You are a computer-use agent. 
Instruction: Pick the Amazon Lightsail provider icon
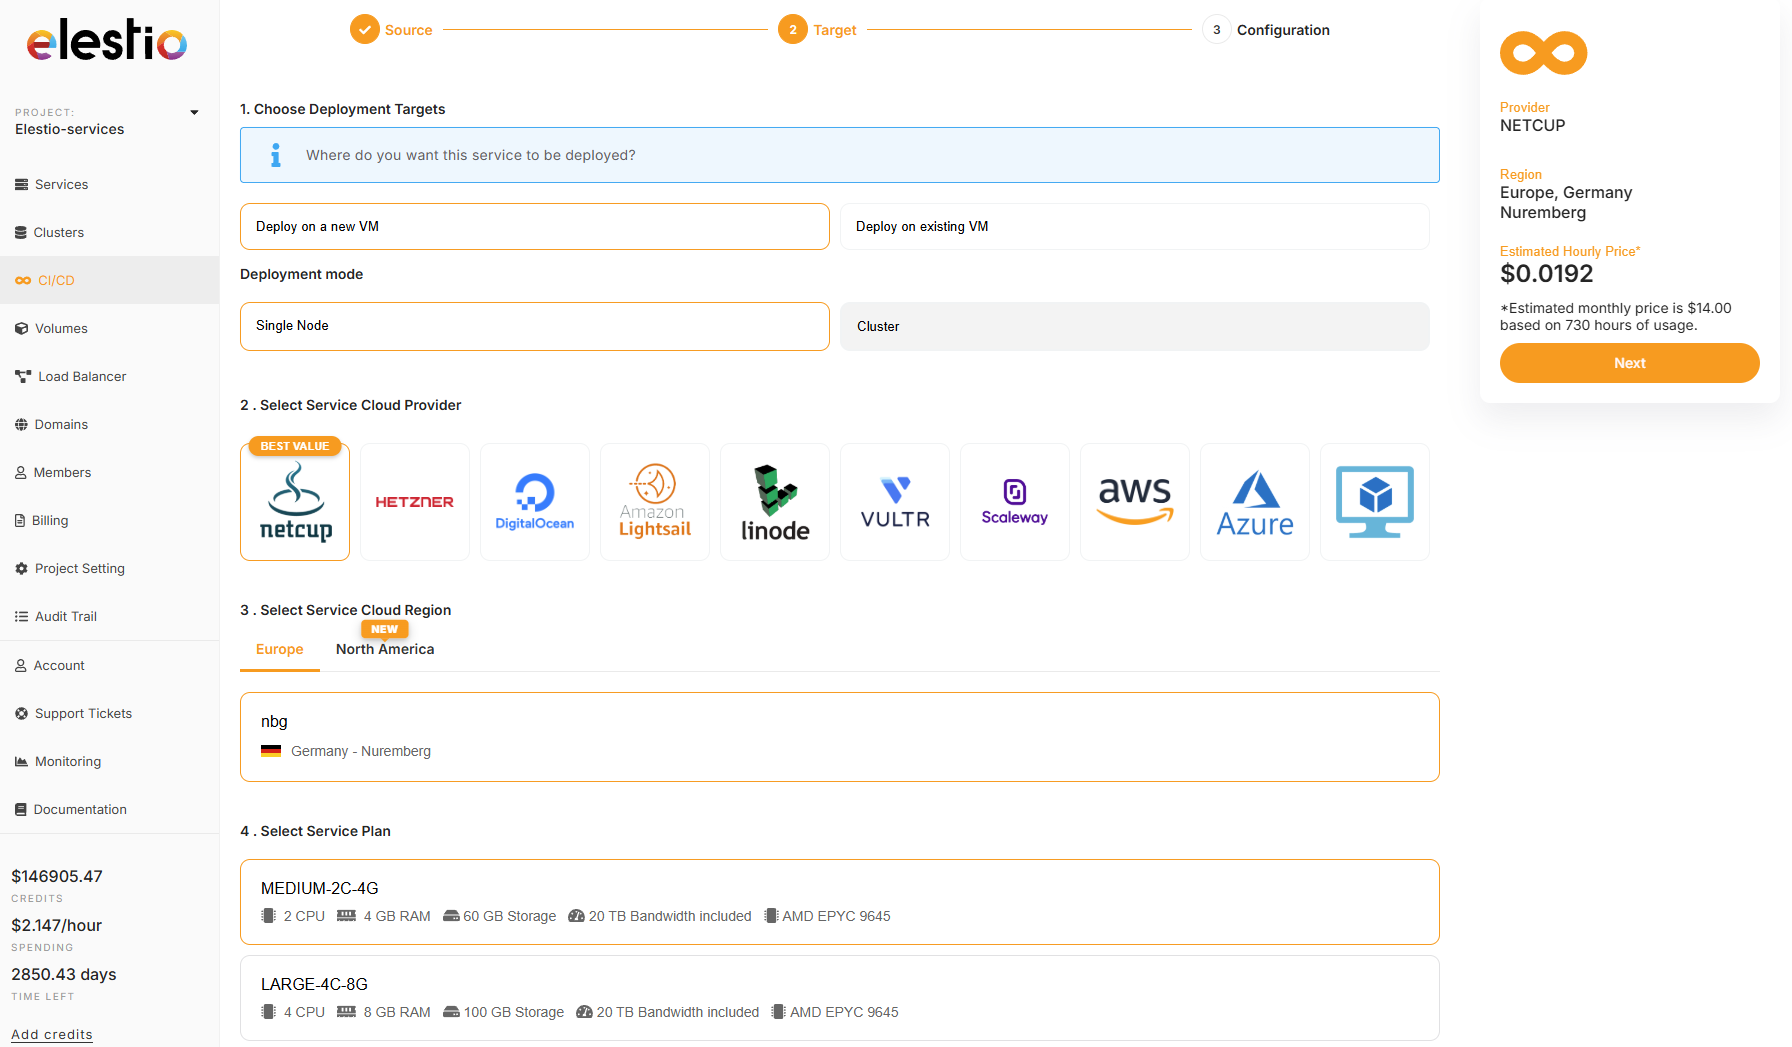[x=654, y=502]
